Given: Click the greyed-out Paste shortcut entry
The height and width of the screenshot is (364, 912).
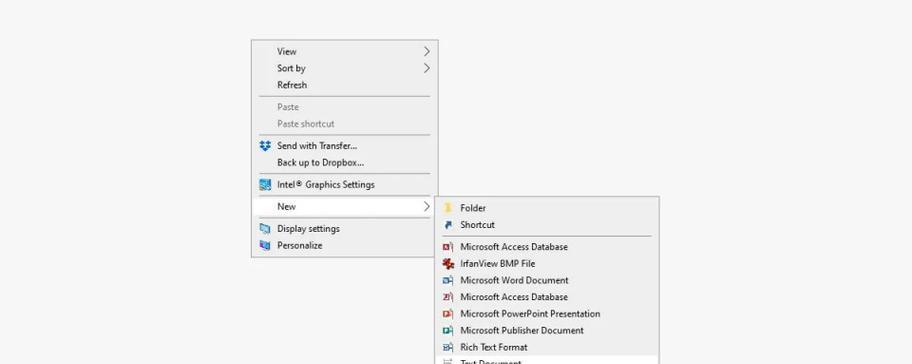Looking at the screenshot, I should pos(344,124).
